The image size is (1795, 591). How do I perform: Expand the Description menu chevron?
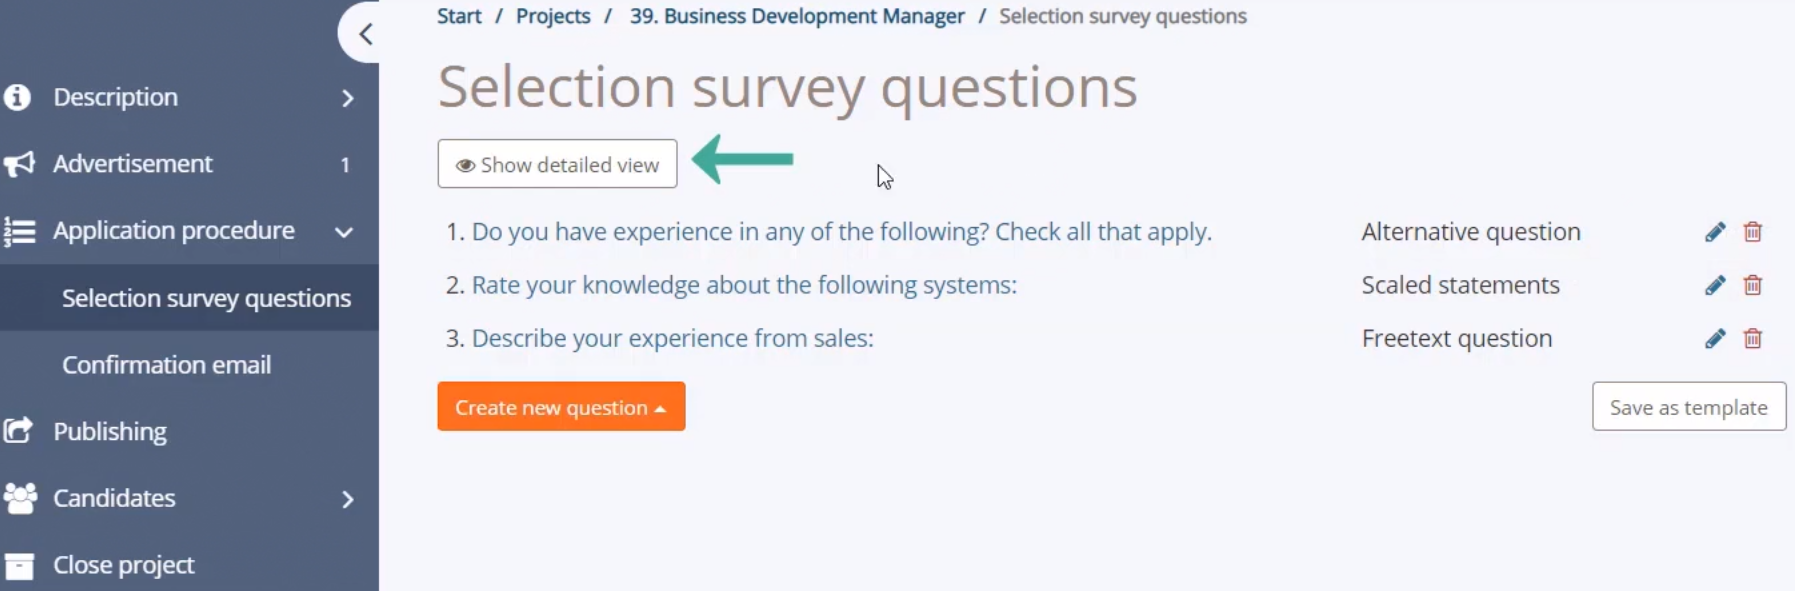pos(347,98)
